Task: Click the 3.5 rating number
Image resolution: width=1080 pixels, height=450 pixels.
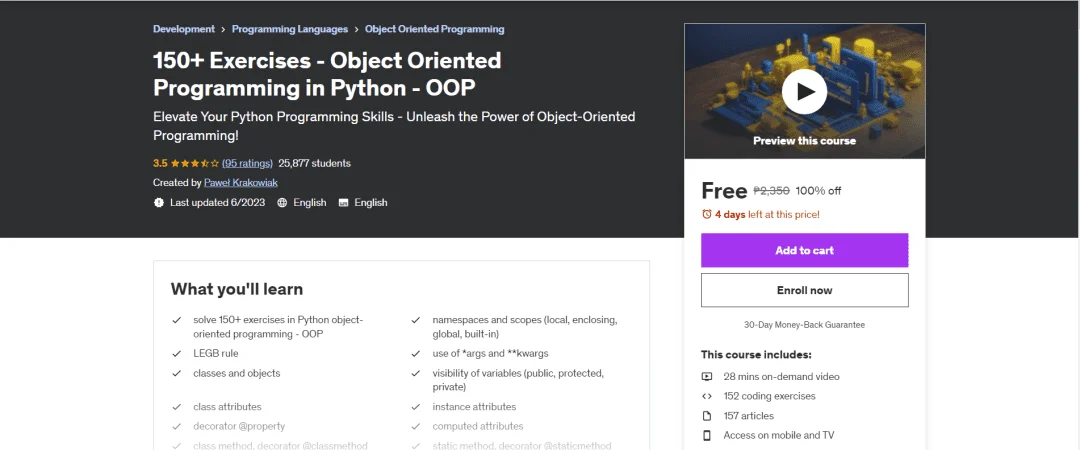Action: (160, 163)
